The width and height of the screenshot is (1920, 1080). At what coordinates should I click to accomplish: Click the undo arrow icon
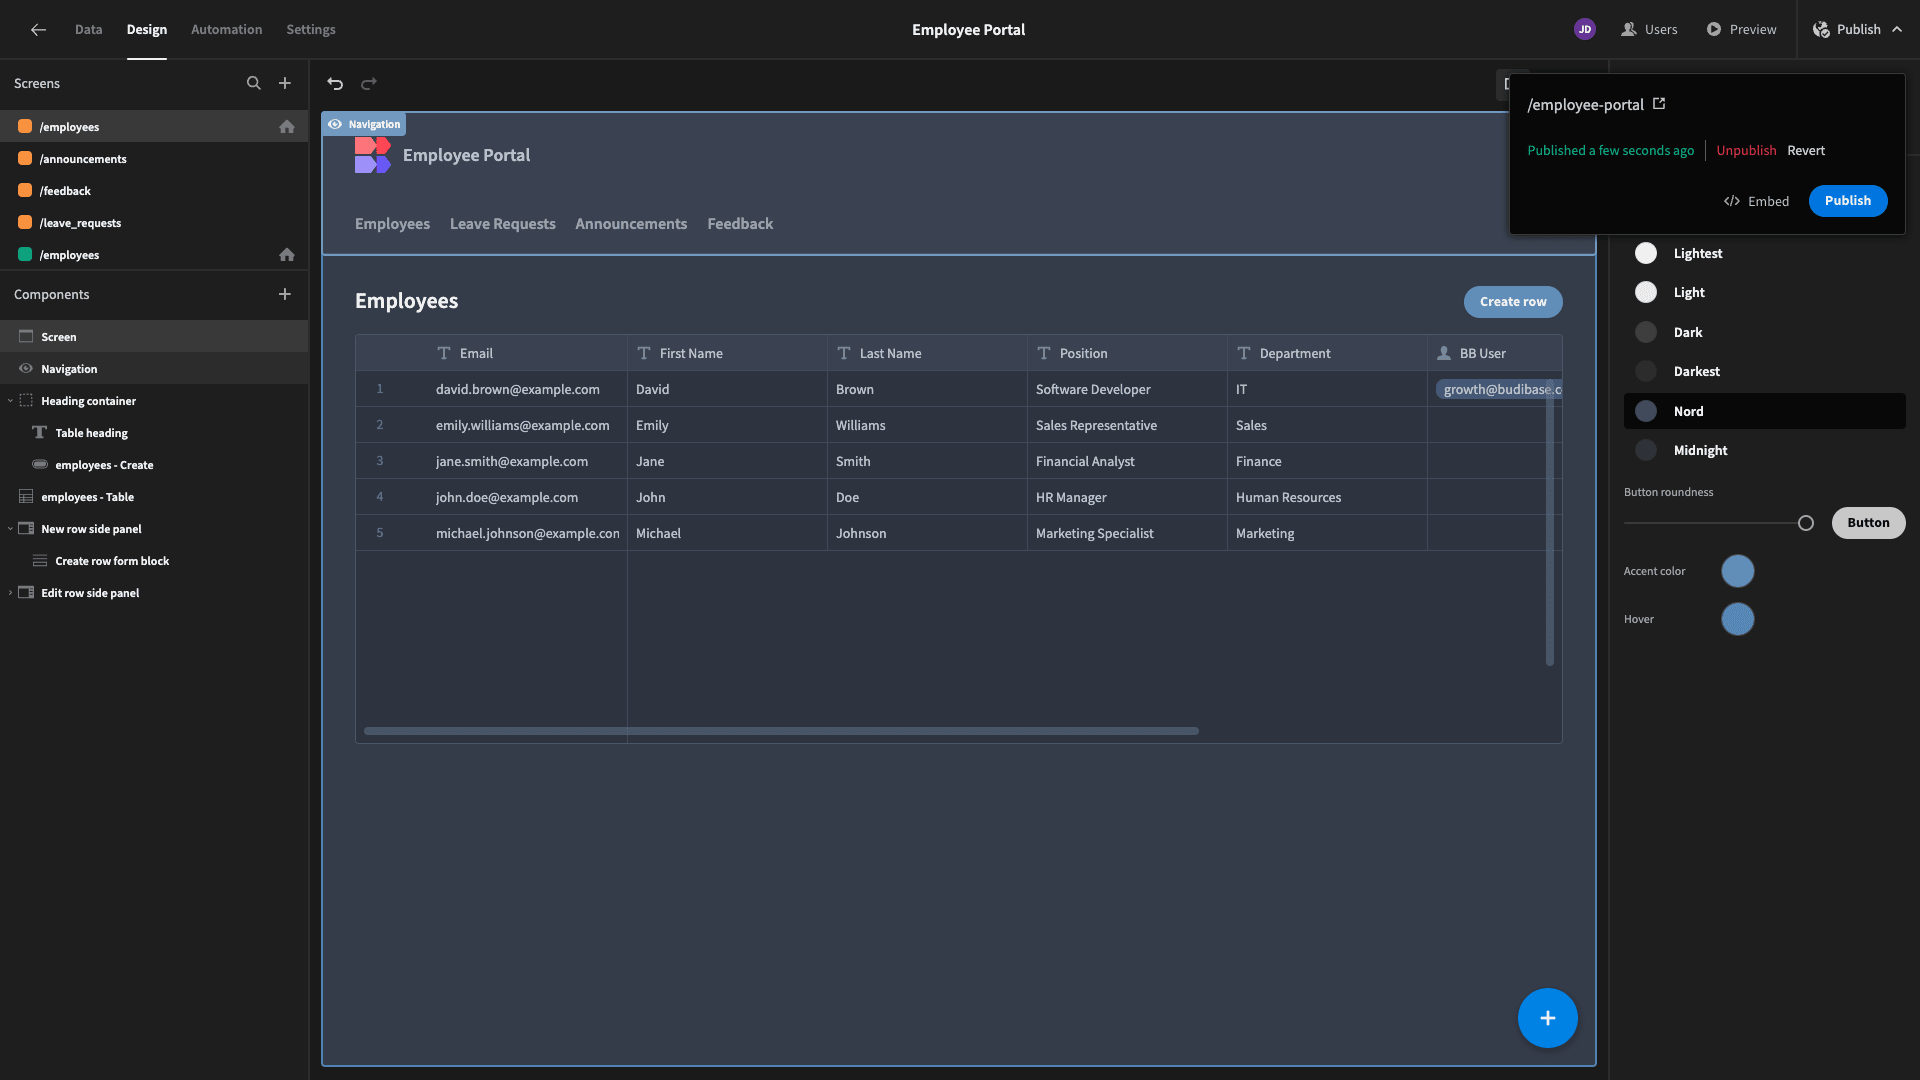coord(335,83)
